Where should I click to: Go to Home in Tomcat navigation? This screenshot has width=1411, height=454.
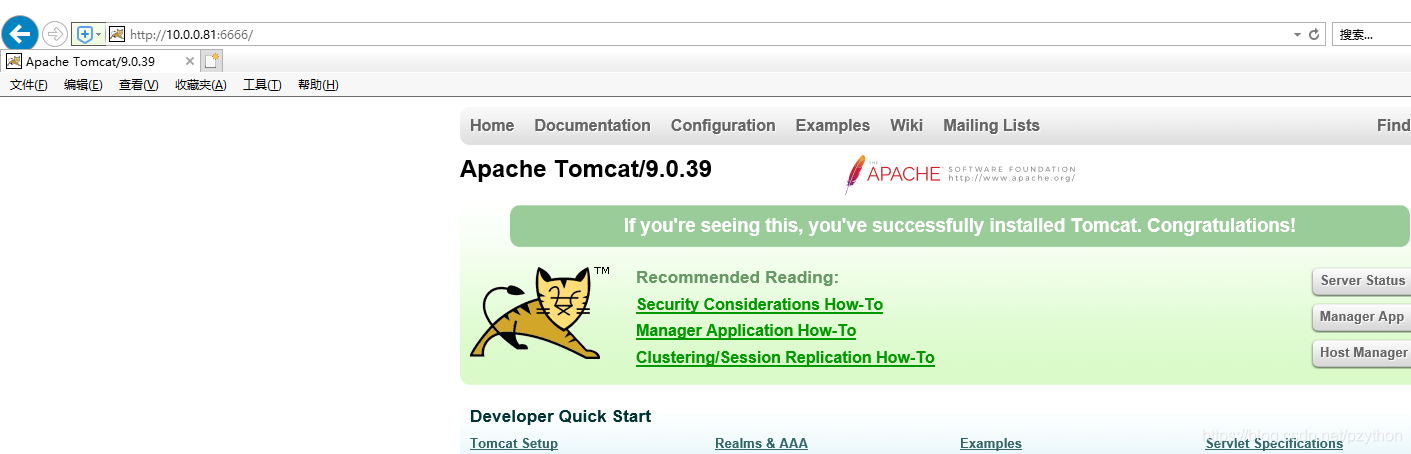tap(492, 125)
